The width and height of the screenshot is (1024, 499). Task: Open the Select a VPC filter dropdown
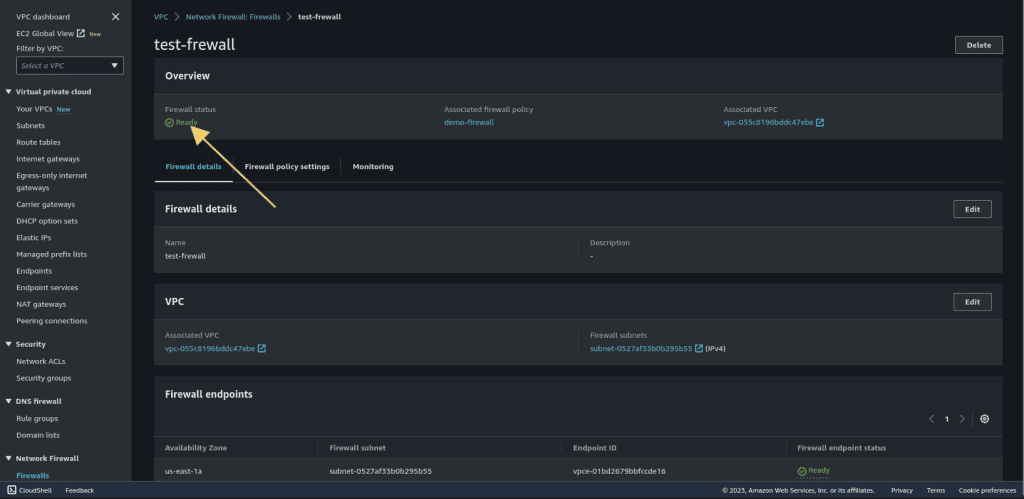tap(70, 66)
